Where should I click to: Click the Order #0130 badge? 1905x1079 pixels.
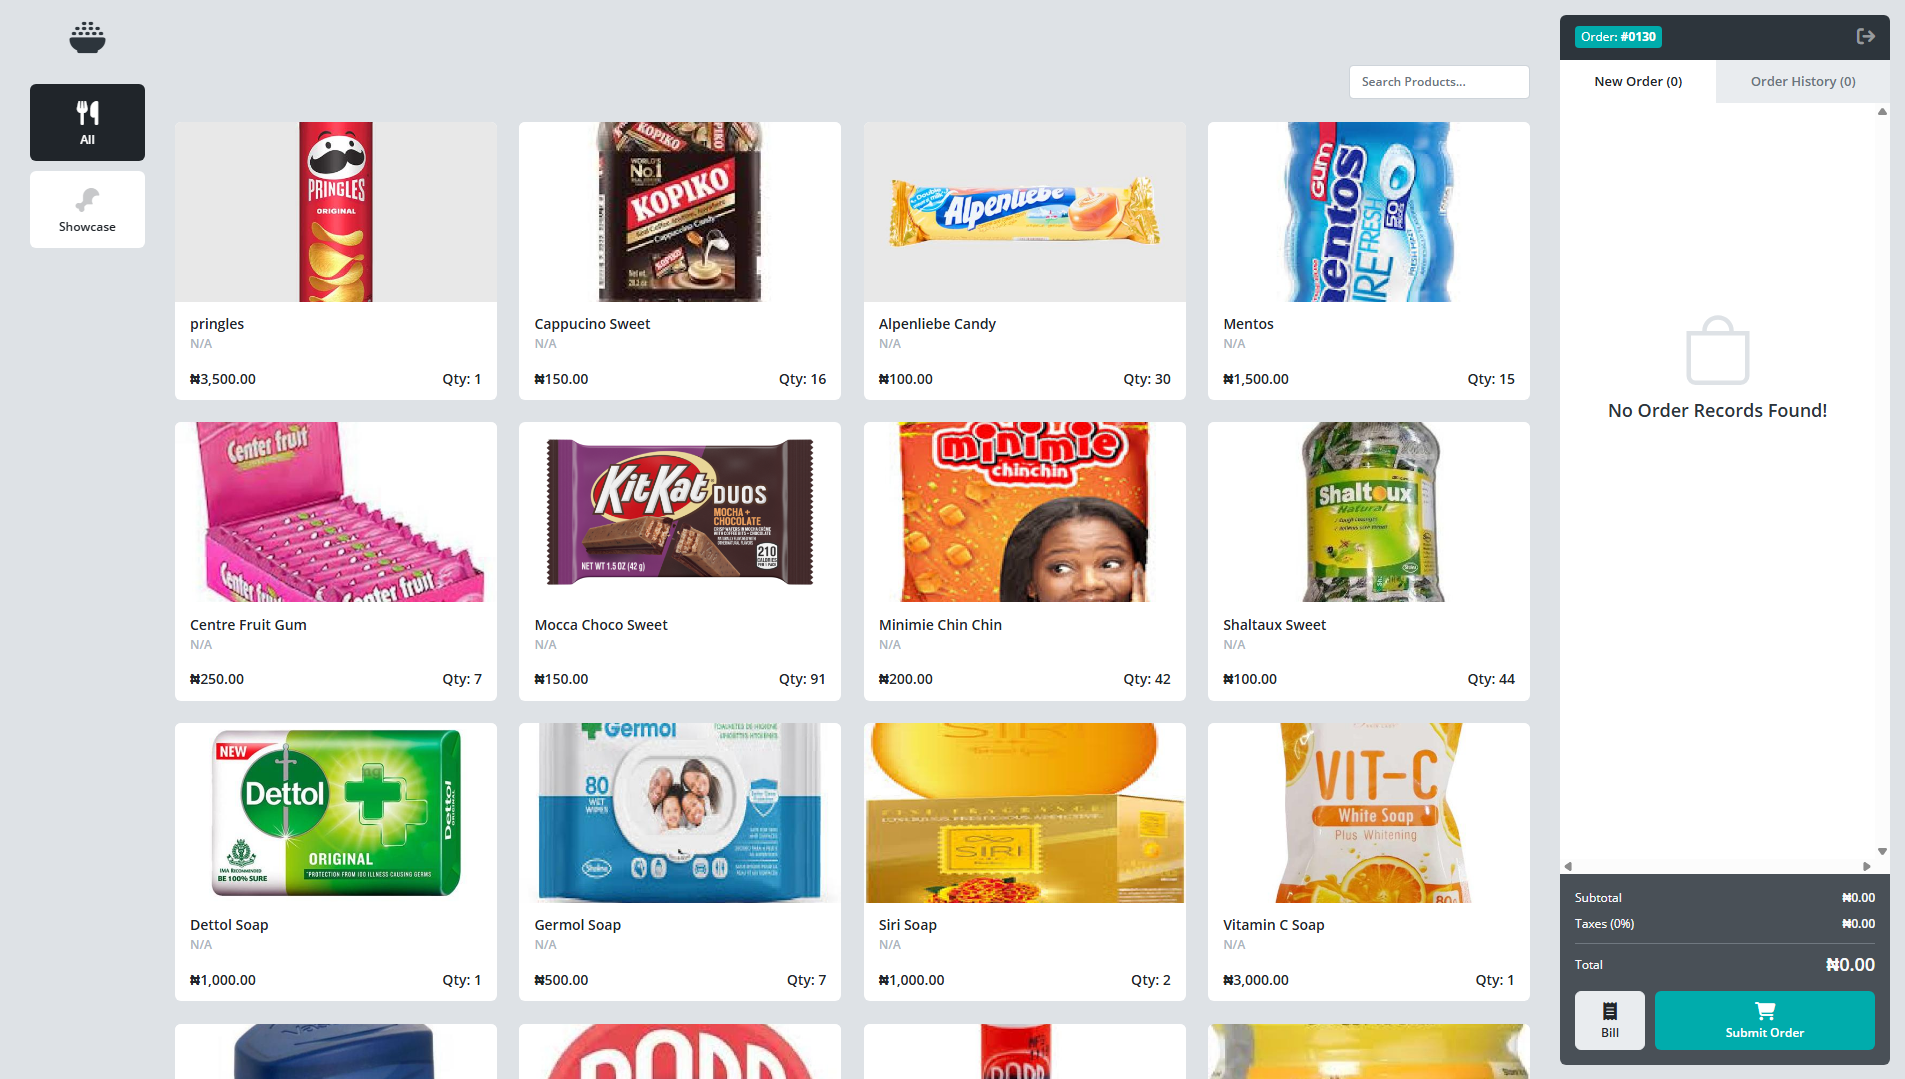coord(1618,36)
